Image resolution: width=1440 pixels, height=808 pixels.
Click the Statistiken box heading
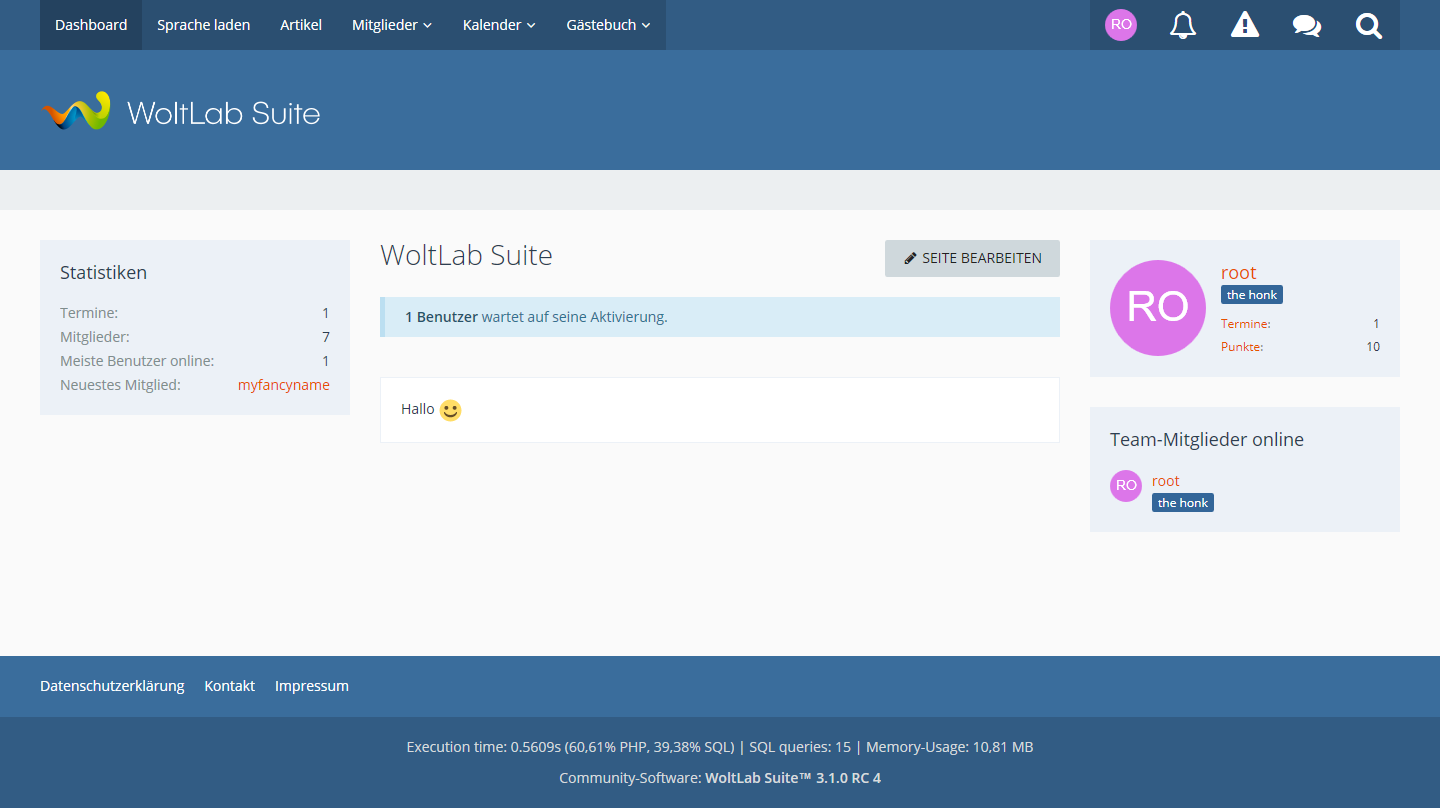[x=104, y=272]
